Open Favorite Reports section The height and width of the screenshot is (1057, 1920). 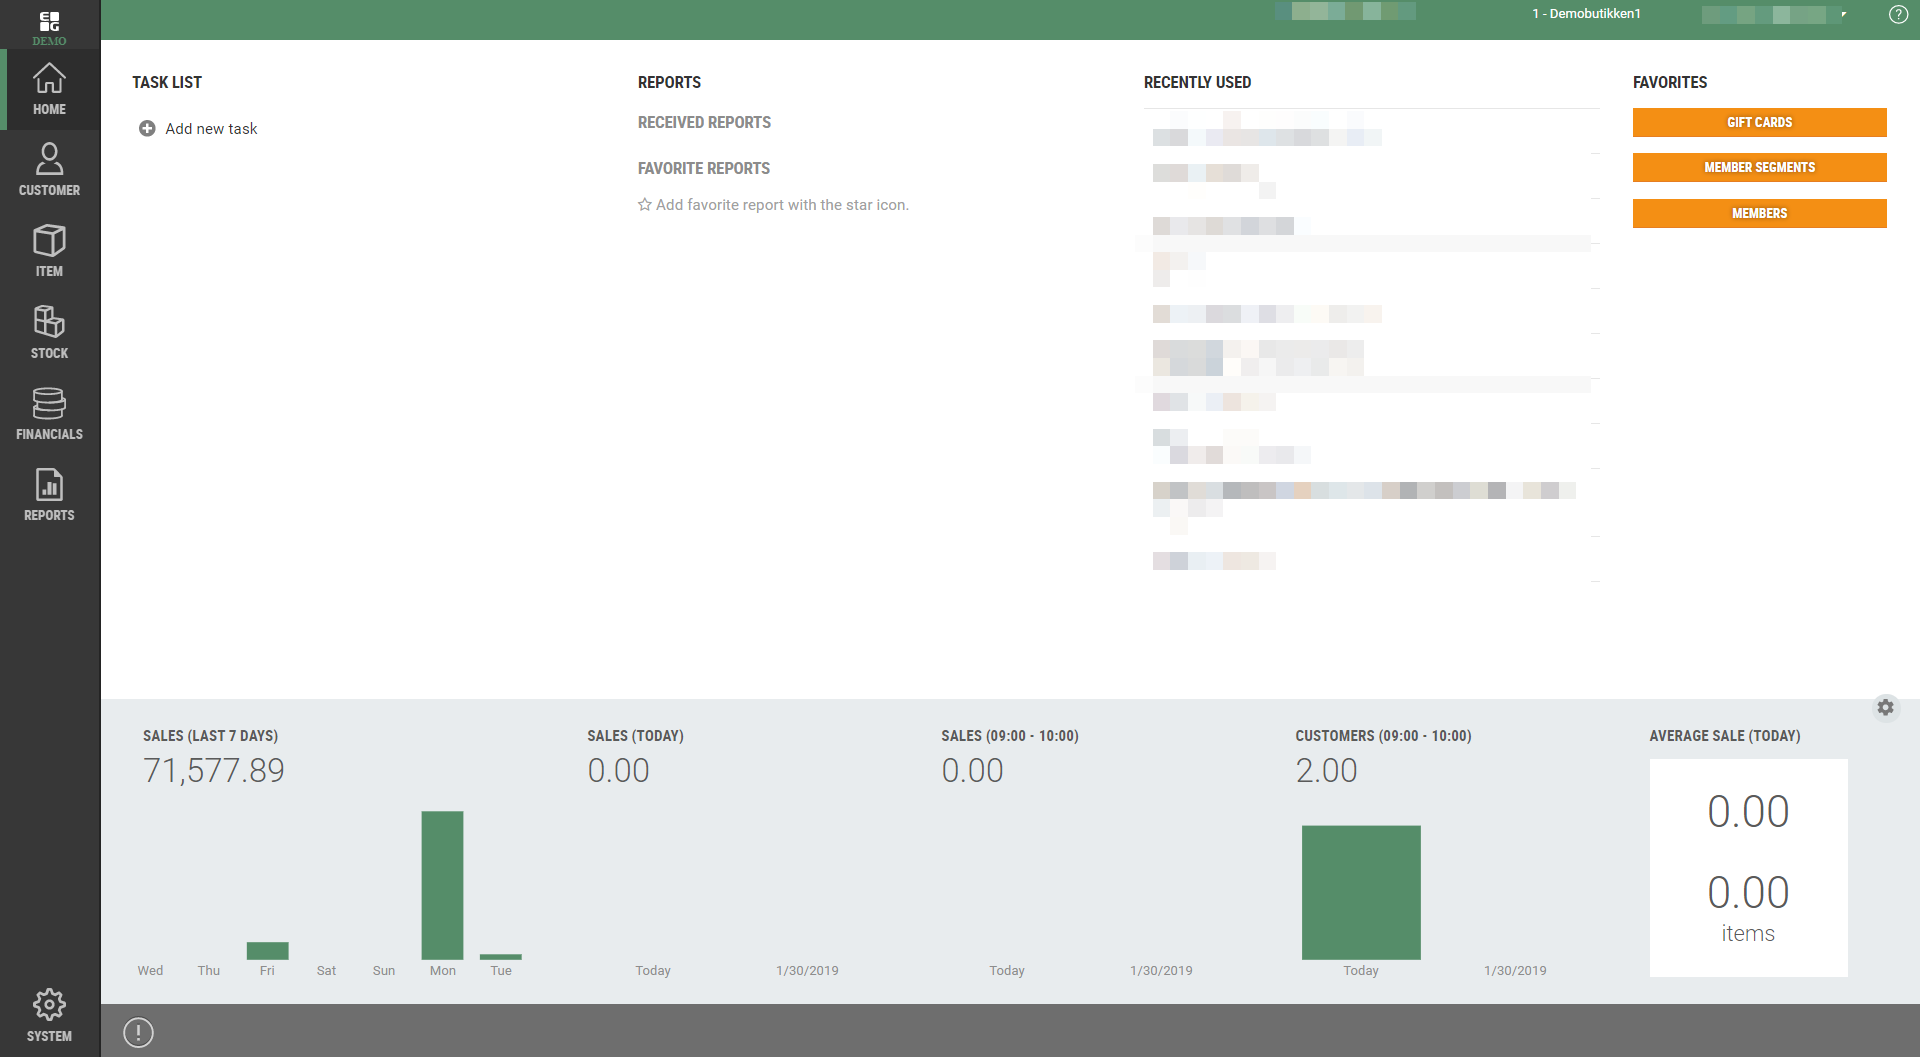[703, 168]
